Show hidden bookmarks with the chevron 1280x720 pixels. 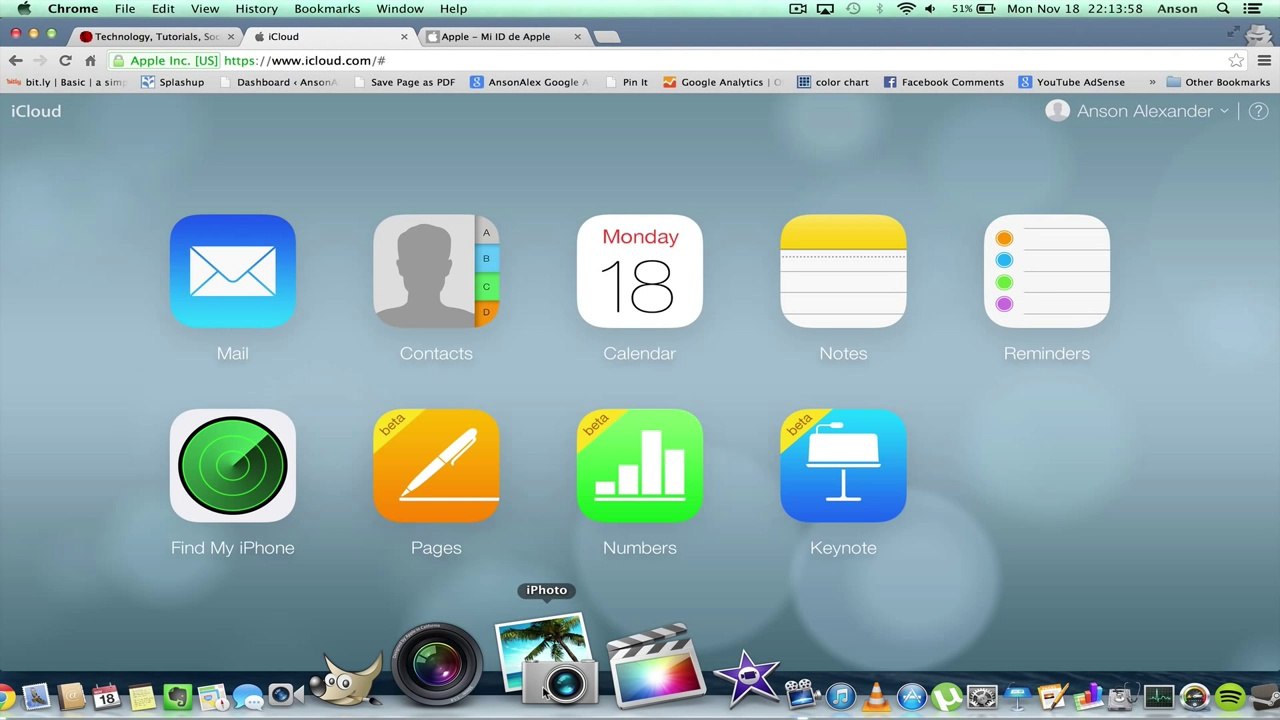click(x=1152, y=82)
